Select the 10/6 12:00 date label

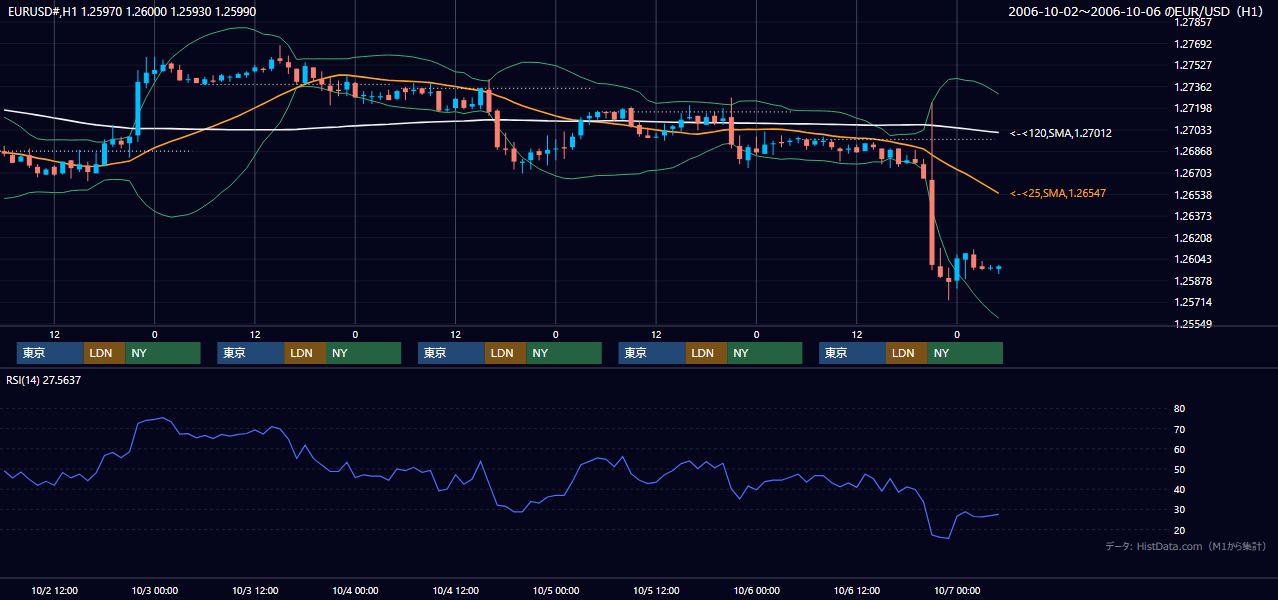[857, 591]
